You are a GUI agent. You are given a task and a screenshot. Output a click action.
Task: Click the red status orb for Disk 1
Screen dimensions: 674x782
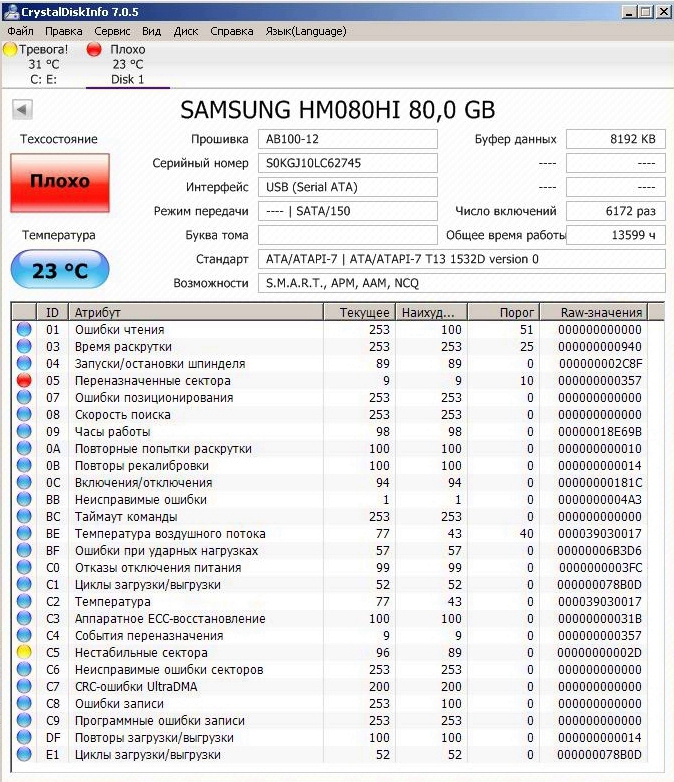click(x=94, y=49)
